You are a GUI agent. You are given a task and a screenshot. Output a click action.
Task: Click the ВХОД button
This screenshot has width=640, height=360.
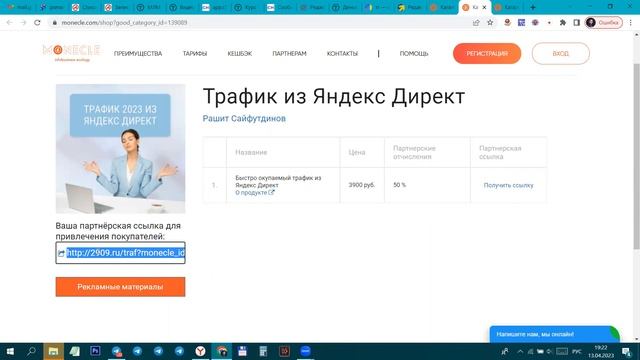(561, 53)
